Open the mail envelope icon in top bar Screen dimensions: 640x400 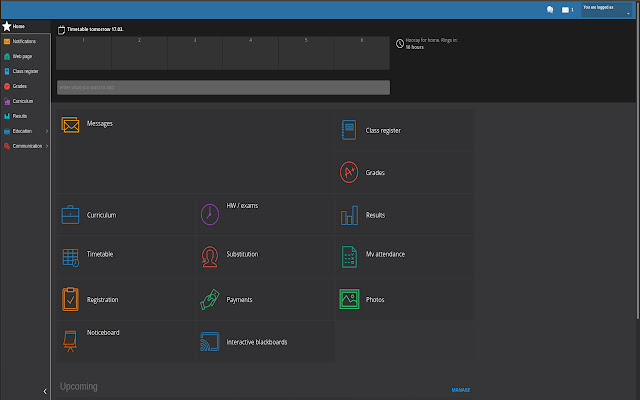pos(565,9)
